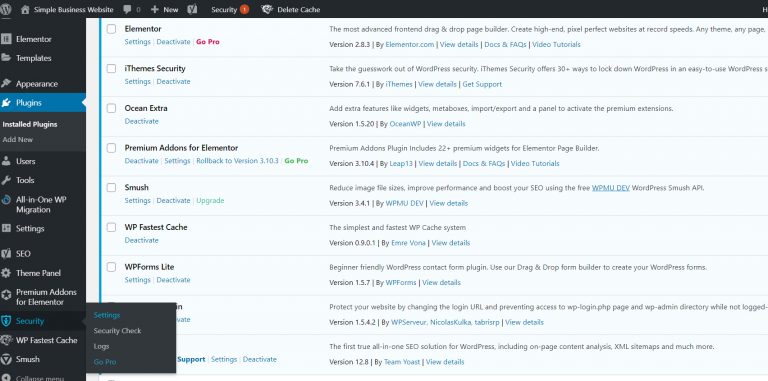Screen dimensions: 768x381
Task: Open the Emre Vona author link
Action: click(x=408, y=243)
